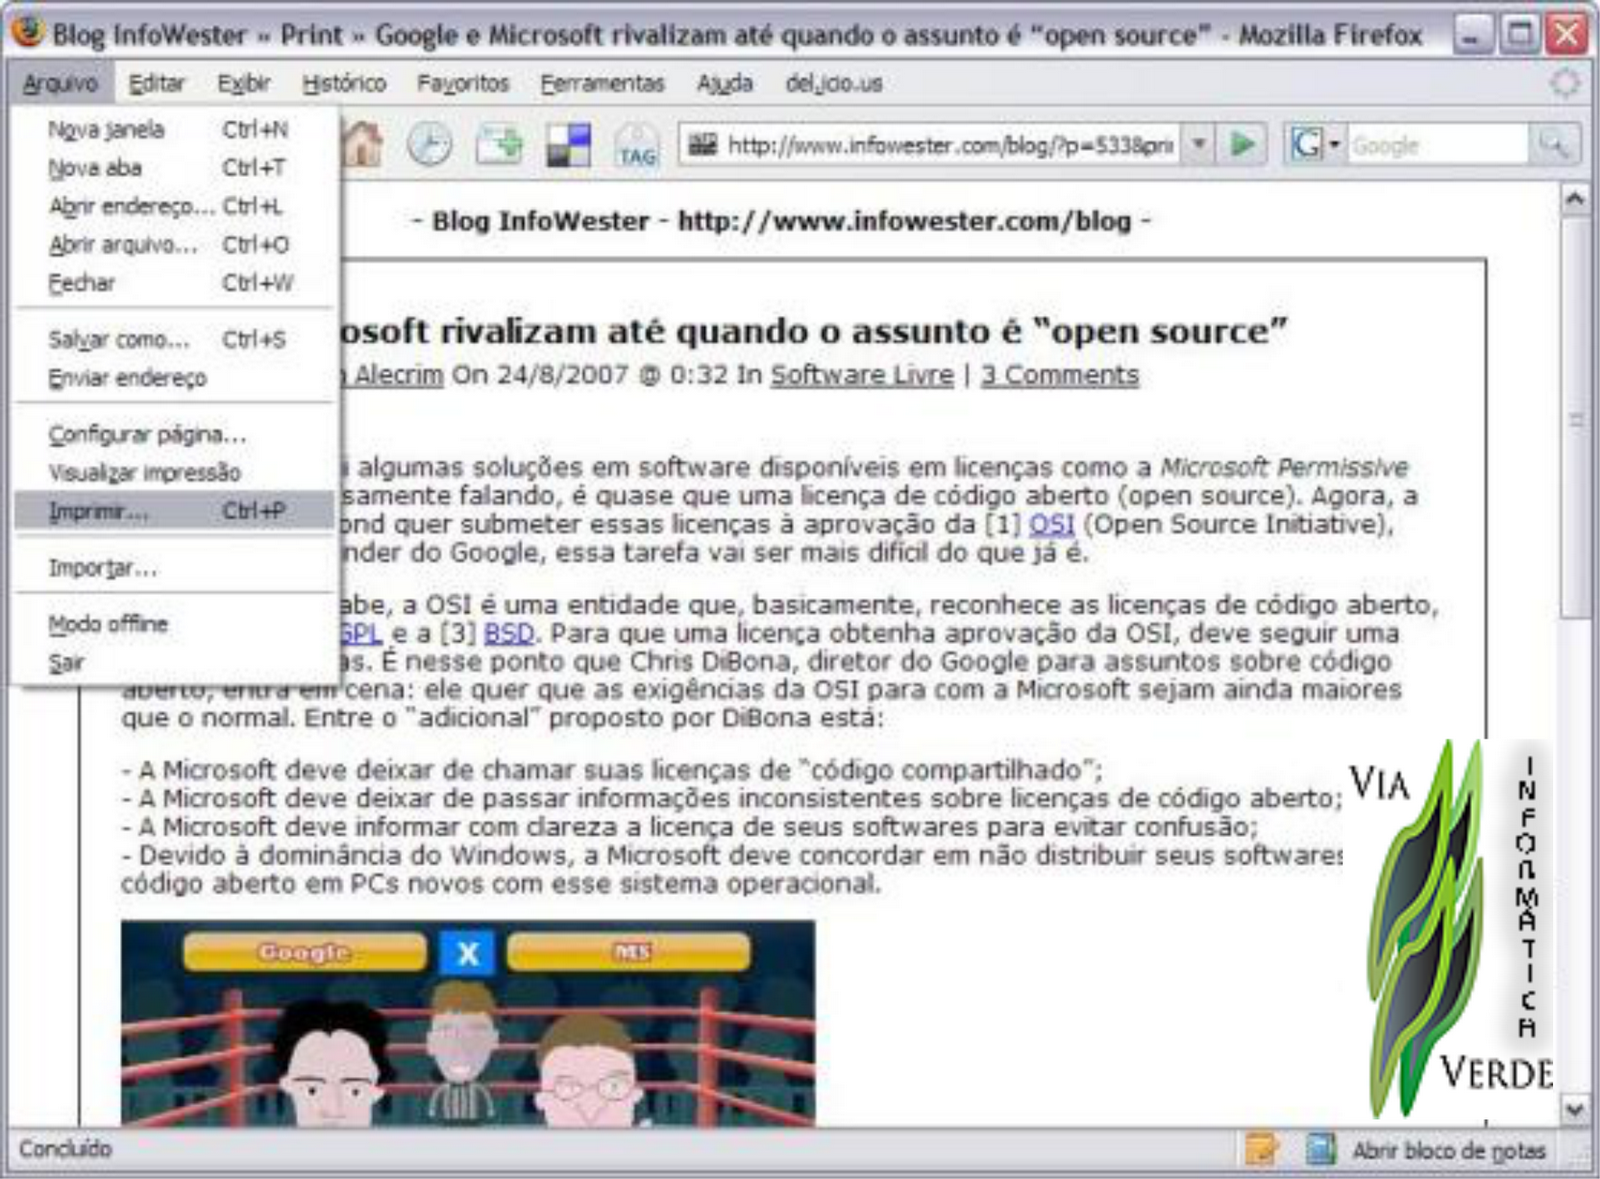
Task: Click the Home toolbar icon
Action: tap(362, 145)
